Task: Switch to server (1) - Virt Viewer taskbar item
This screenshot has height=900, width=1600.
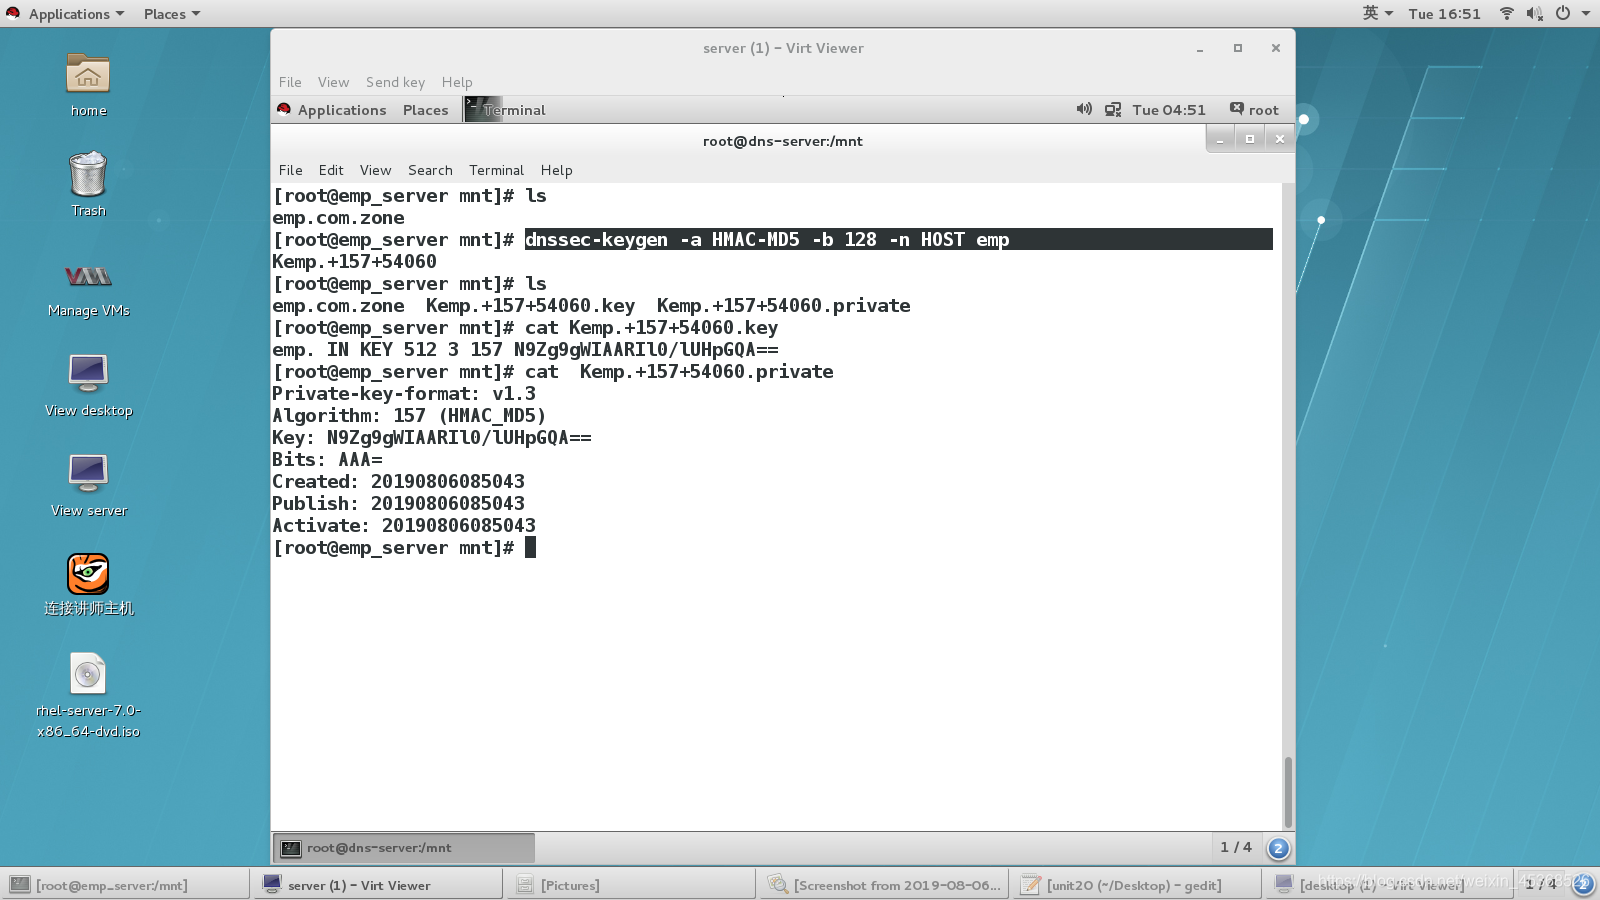Action: pyautogui.click(x=379, y=884)
